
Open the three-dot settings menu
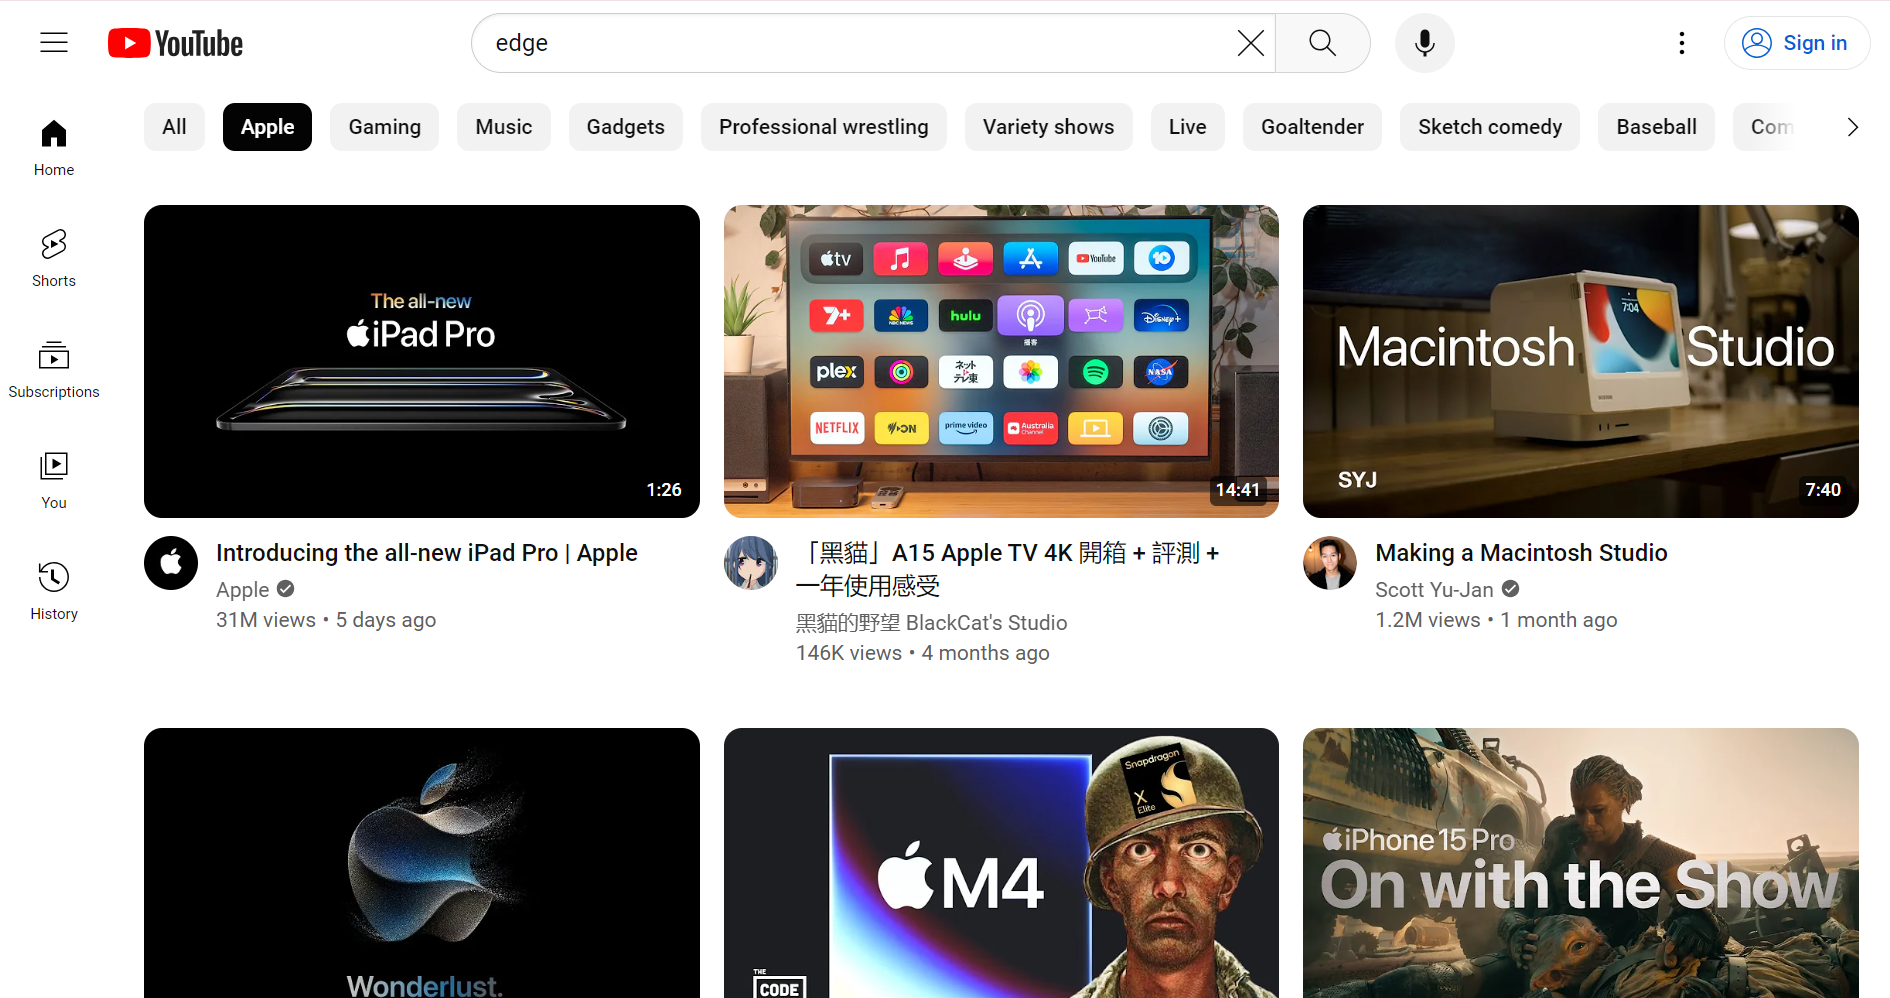pyautogui.click(x=1682, y=43)
